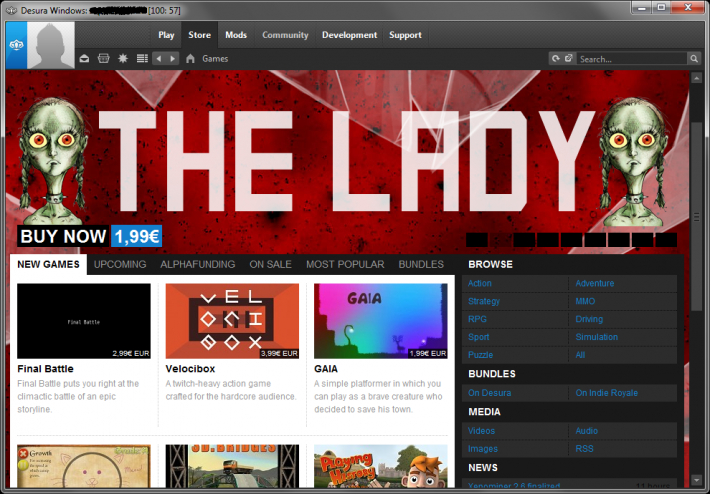Switch to MOST POPULAR tab
The image size is (710, 494).
coord(345,264)
